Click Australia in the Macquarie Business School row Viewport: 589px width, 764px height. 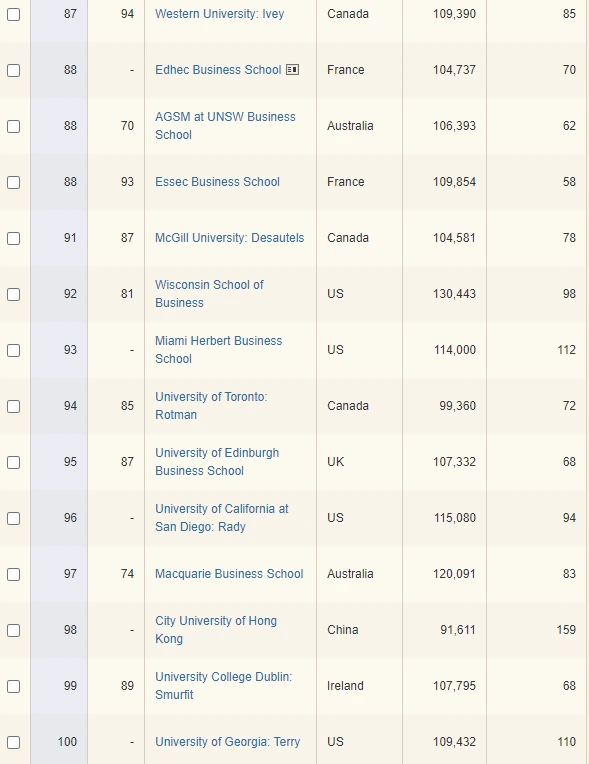tap(350, 574)
